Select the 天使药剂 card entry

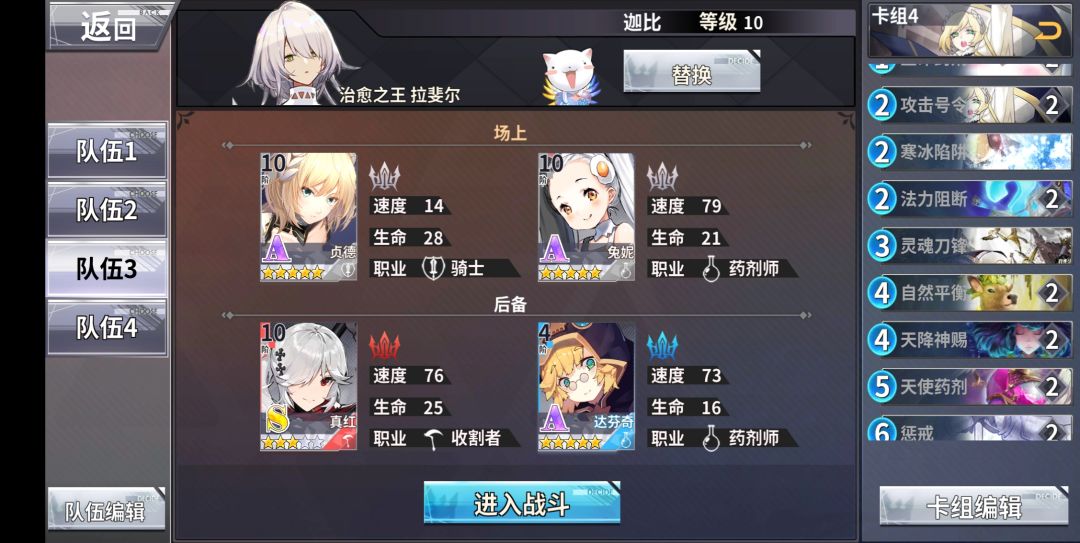(x=970, y=387)
